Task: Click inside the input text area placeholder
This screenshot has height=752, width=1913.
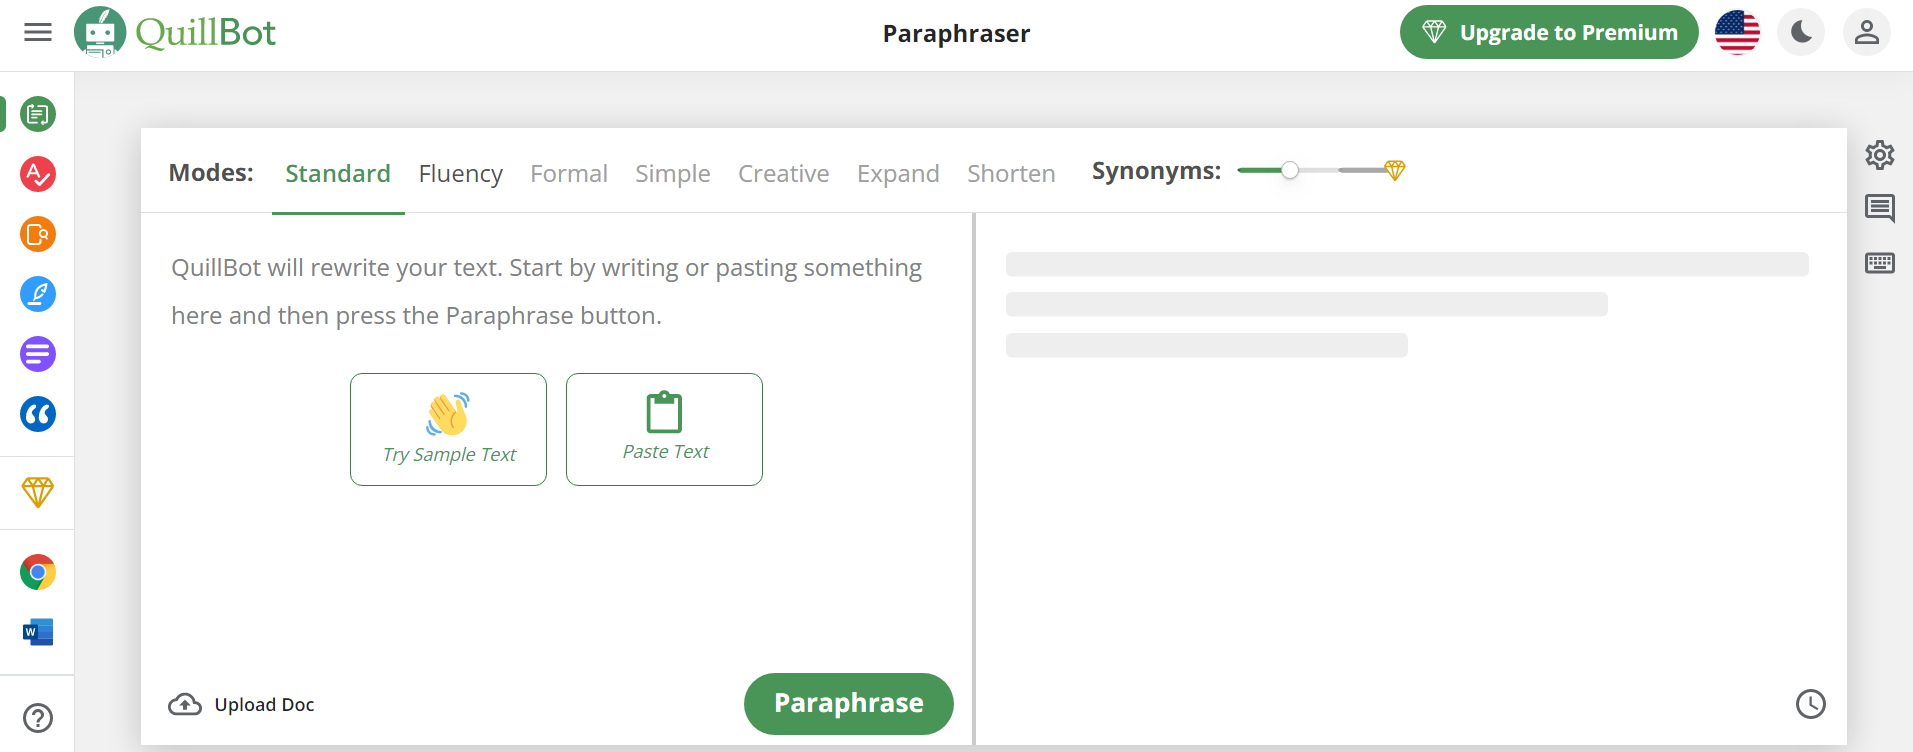Action: point(547,291)
